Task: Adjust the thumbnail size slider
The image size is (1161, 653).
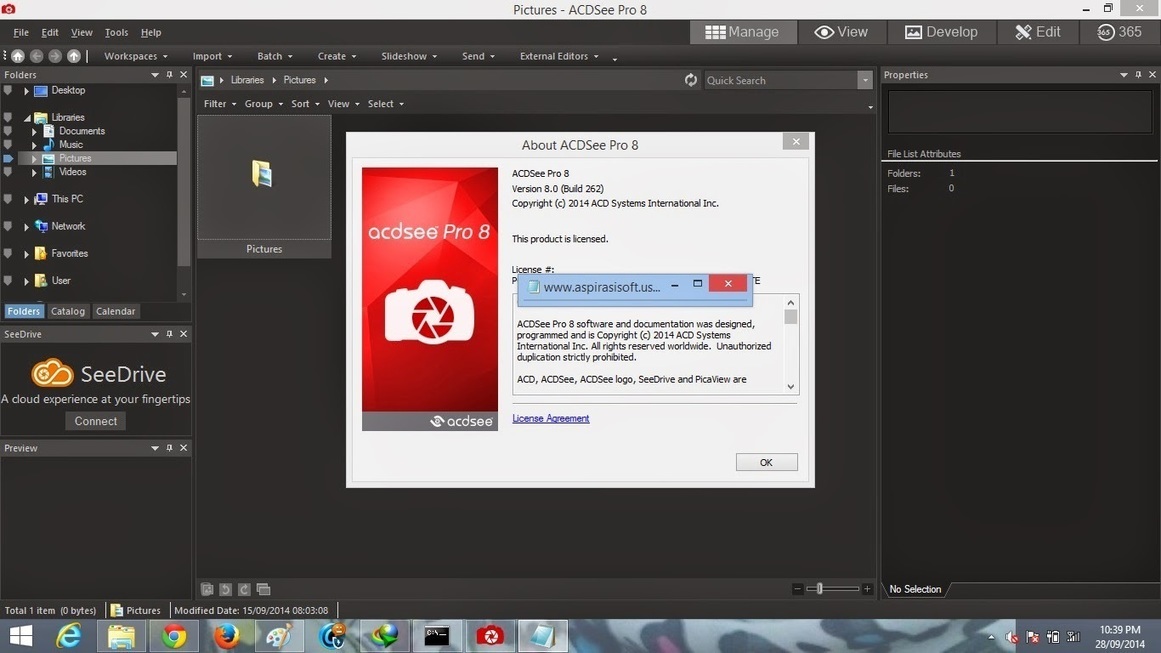Action: (x=820, y=589)
